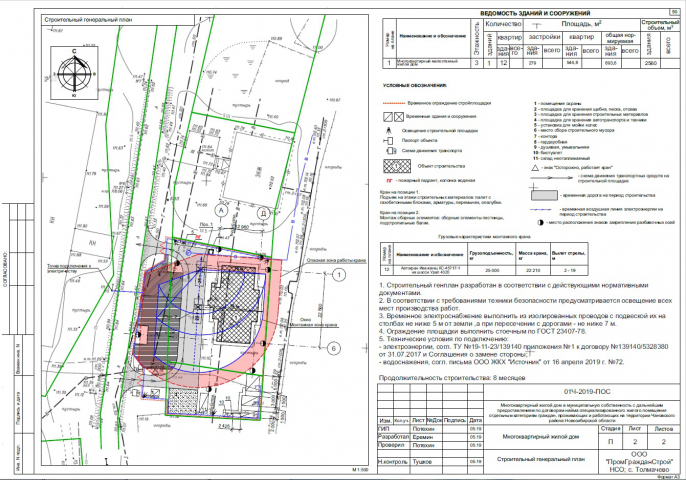Click the page number box 50

pos(674,12)
